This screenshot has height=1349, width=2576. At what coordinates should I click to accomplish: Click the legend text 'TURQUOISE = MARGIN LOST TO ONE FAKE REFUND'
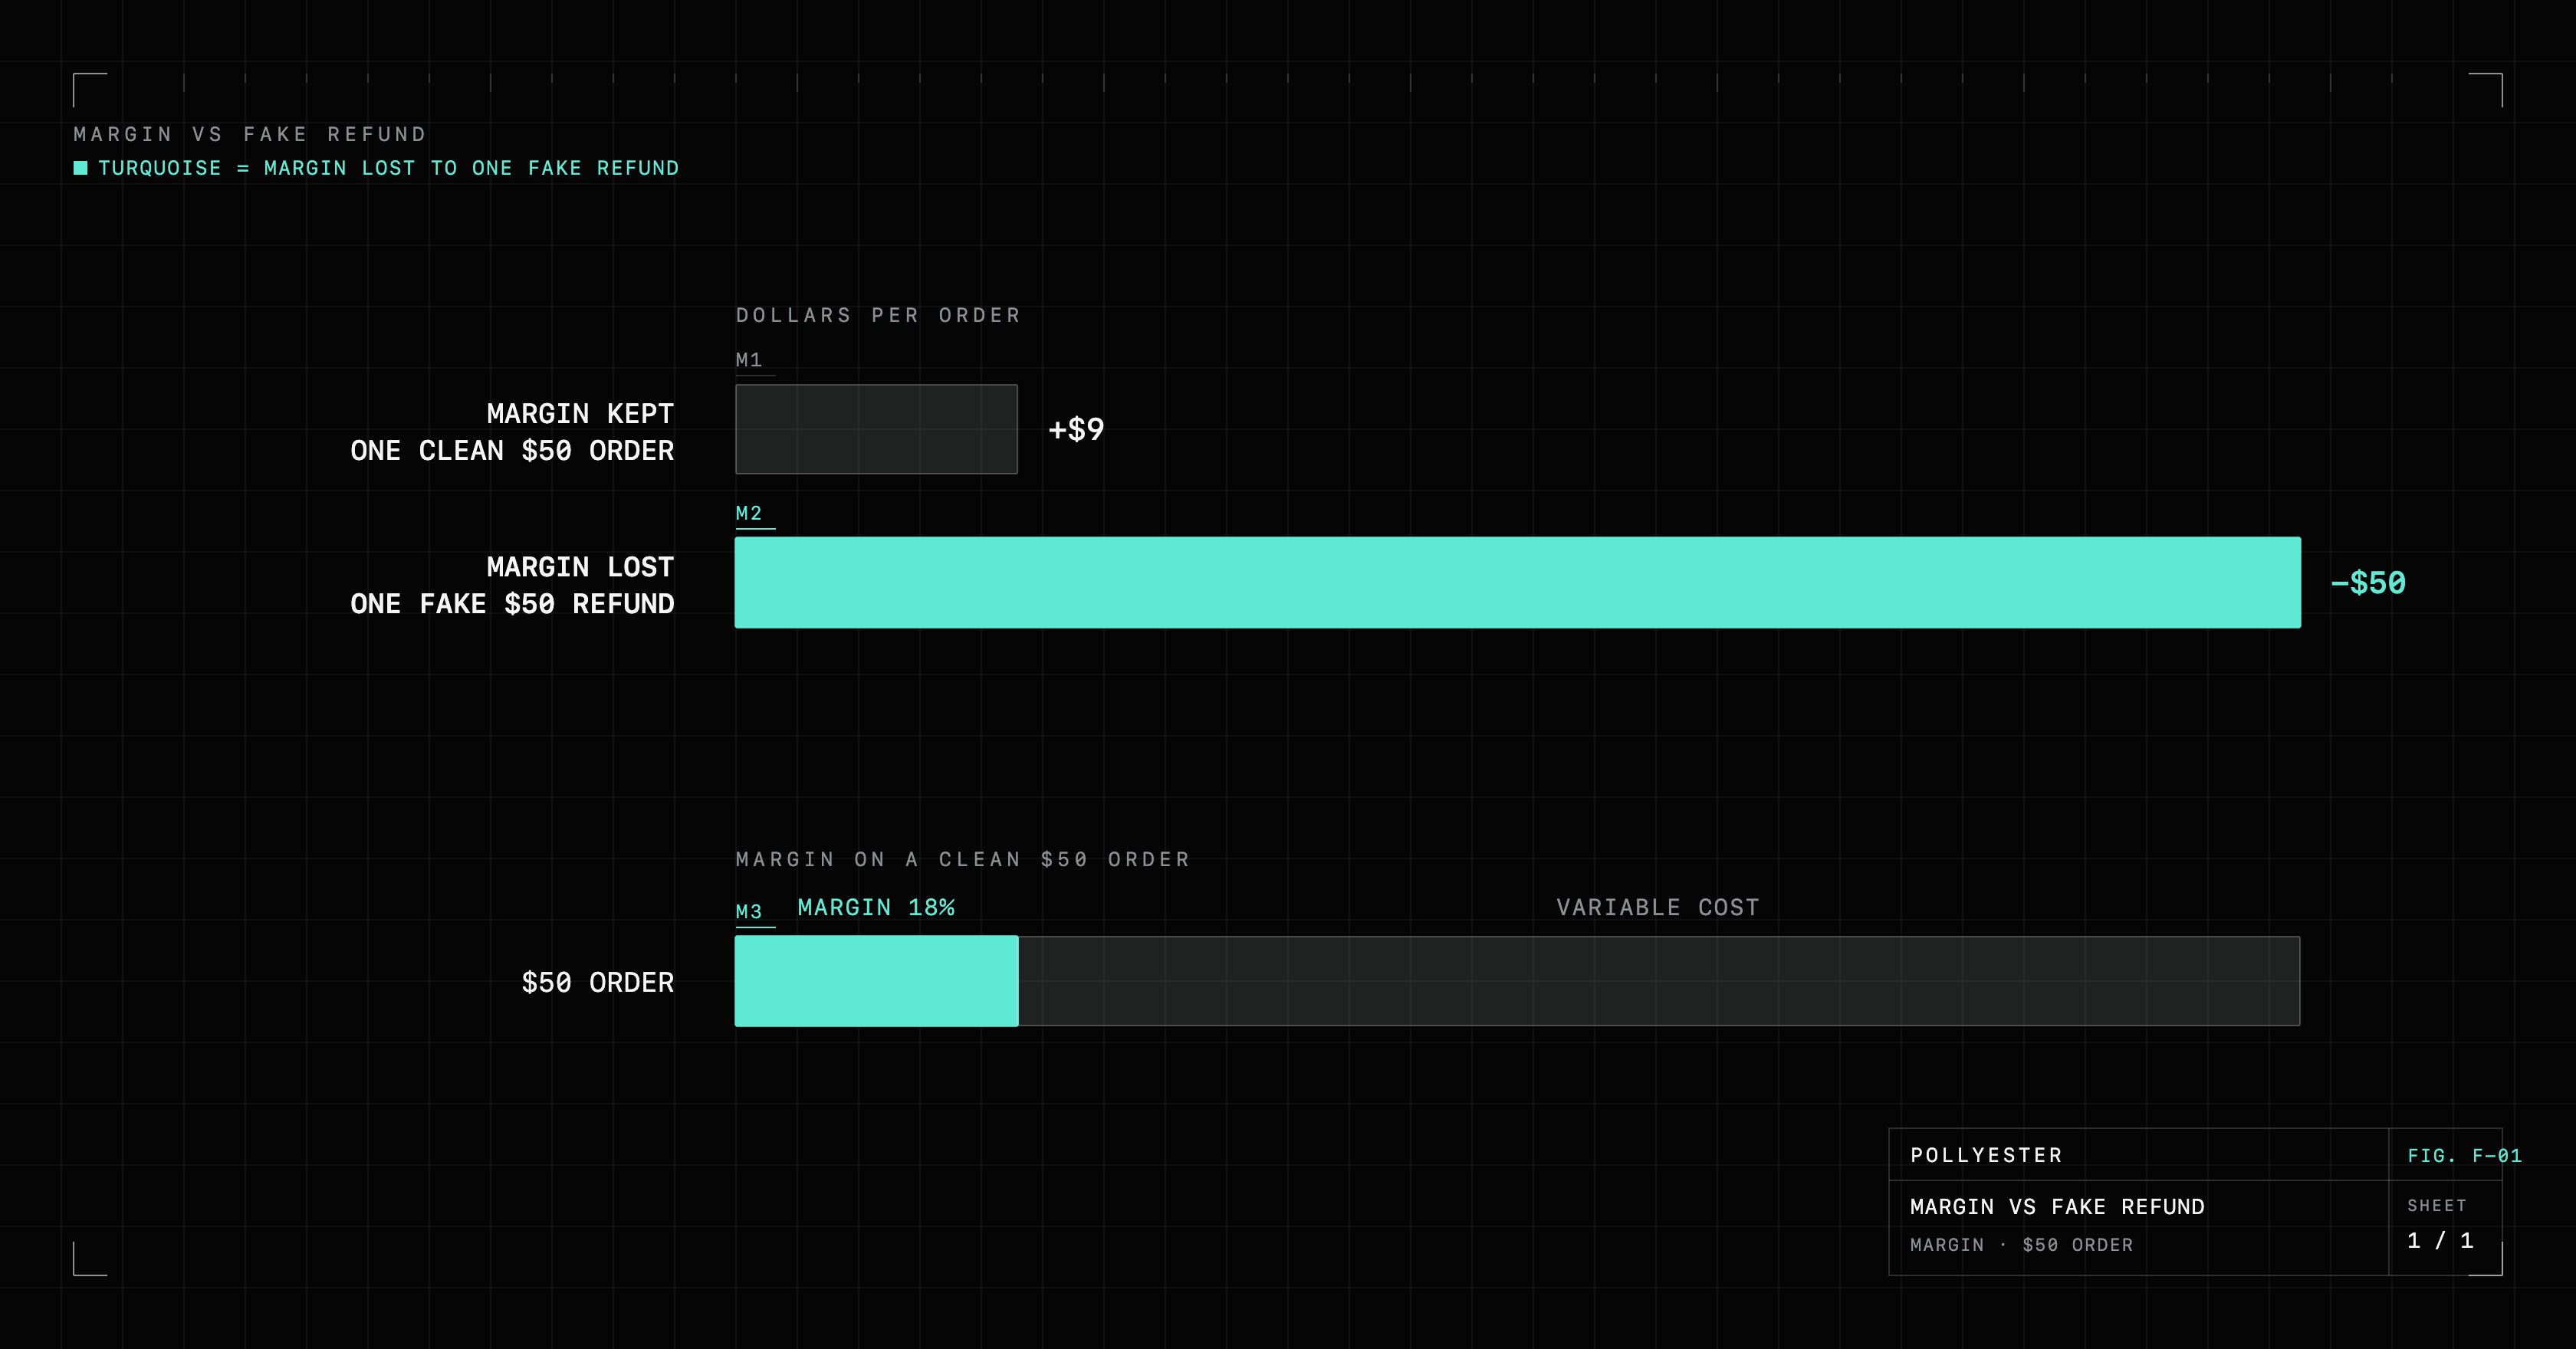coord(388,168)
